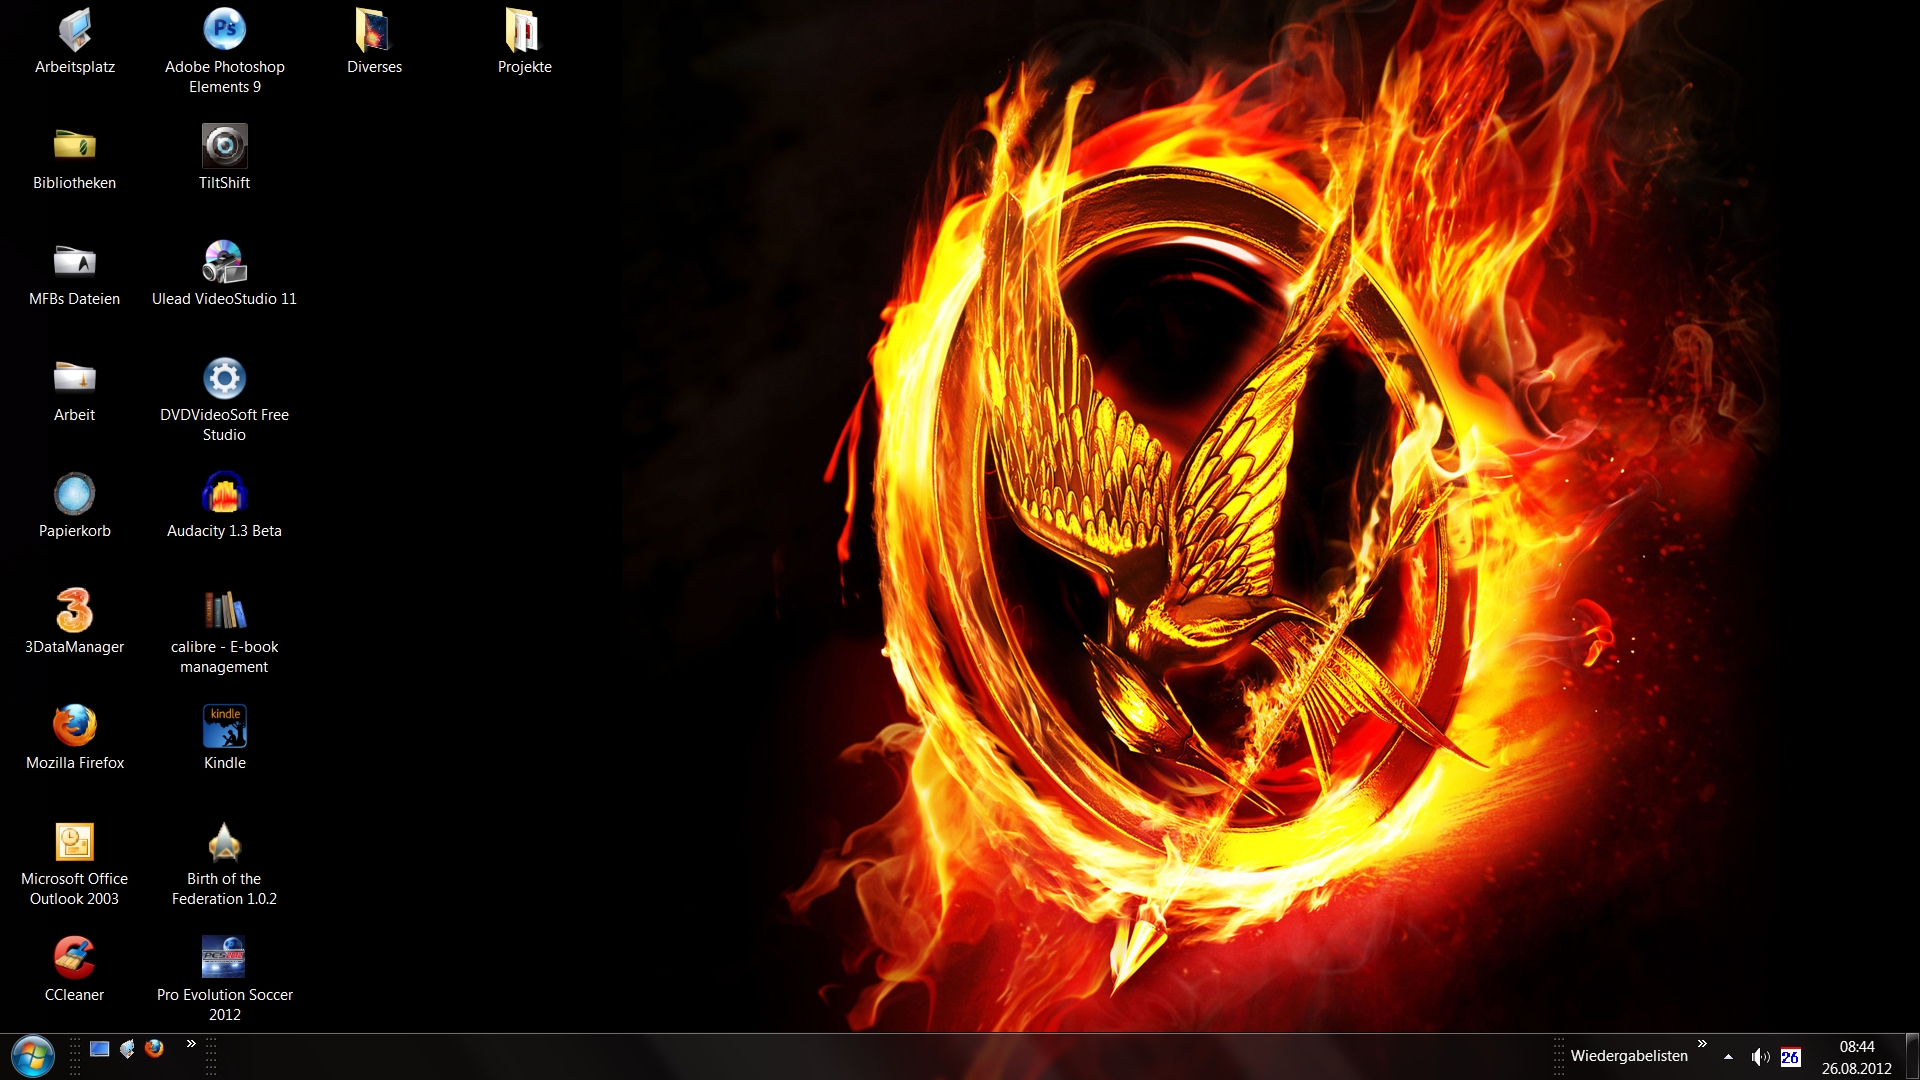Select the Ulead VideoStudio 11 icon
Screen dimensions: 1920x1080
pyautogui.click(x=224, y=262)
